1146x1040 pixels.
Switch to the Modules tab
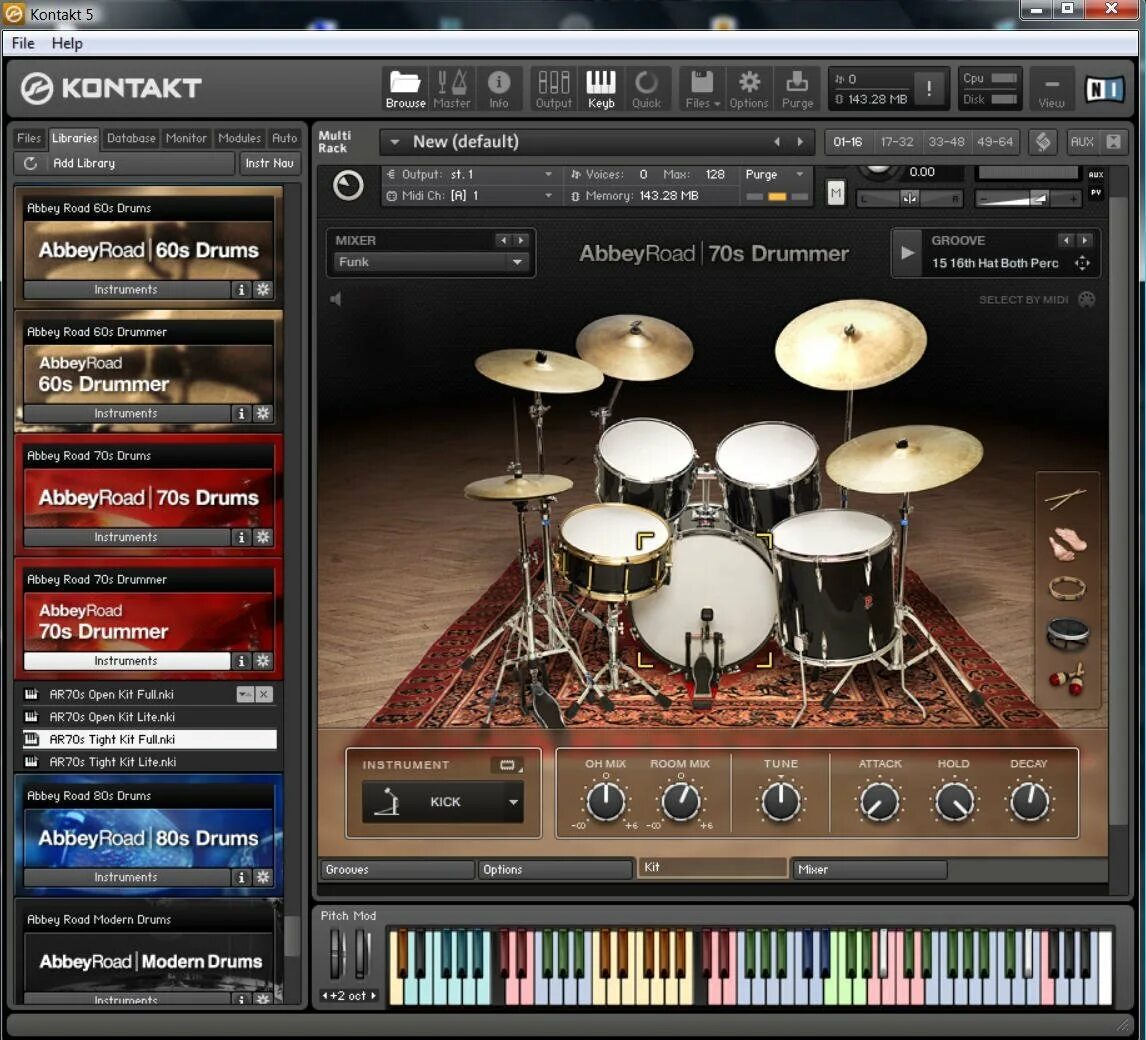pos(239,138)
